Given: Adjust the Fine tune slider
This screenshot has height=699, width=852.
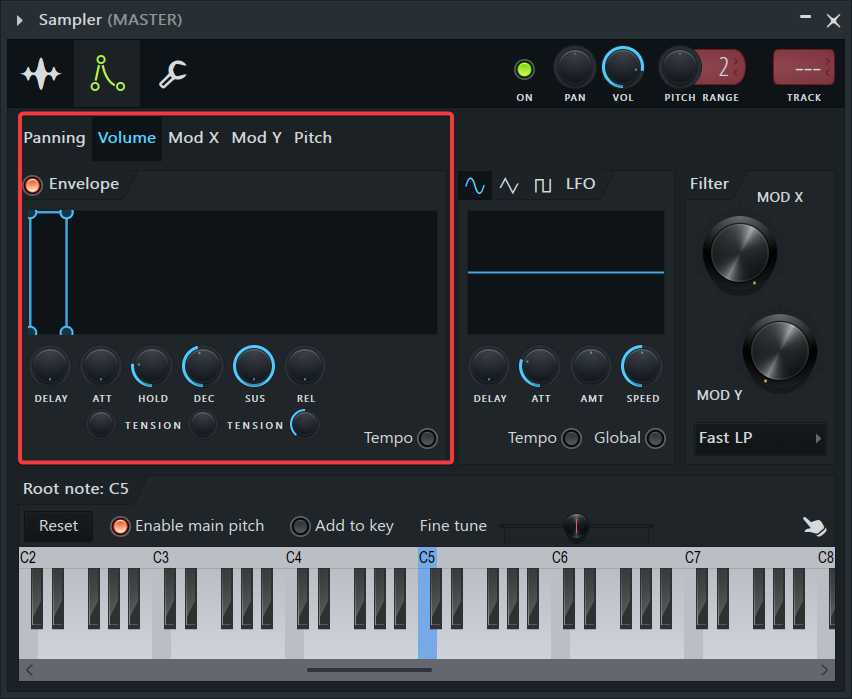Looking at the screenshot, I should 577,526.
